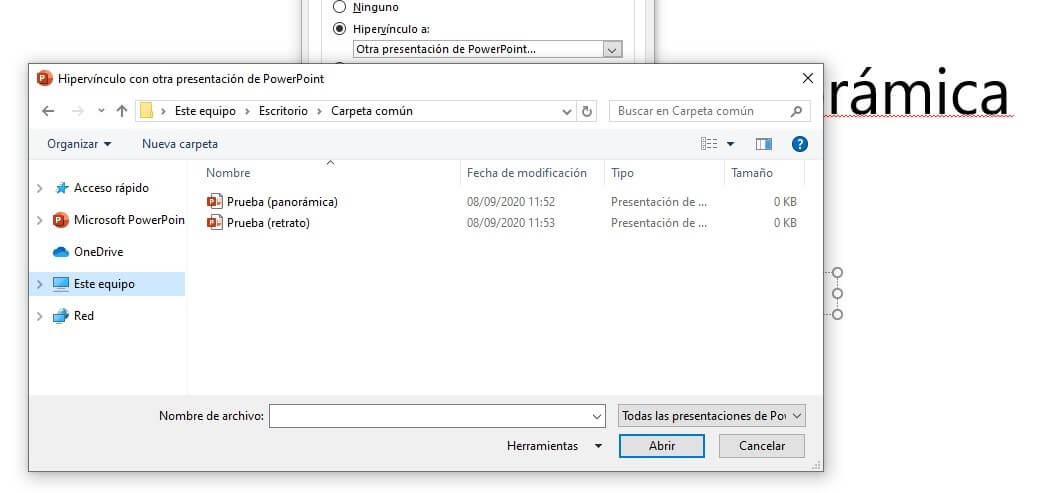Select 'Este equipo' in the address breadcrumb

point(205,111)
